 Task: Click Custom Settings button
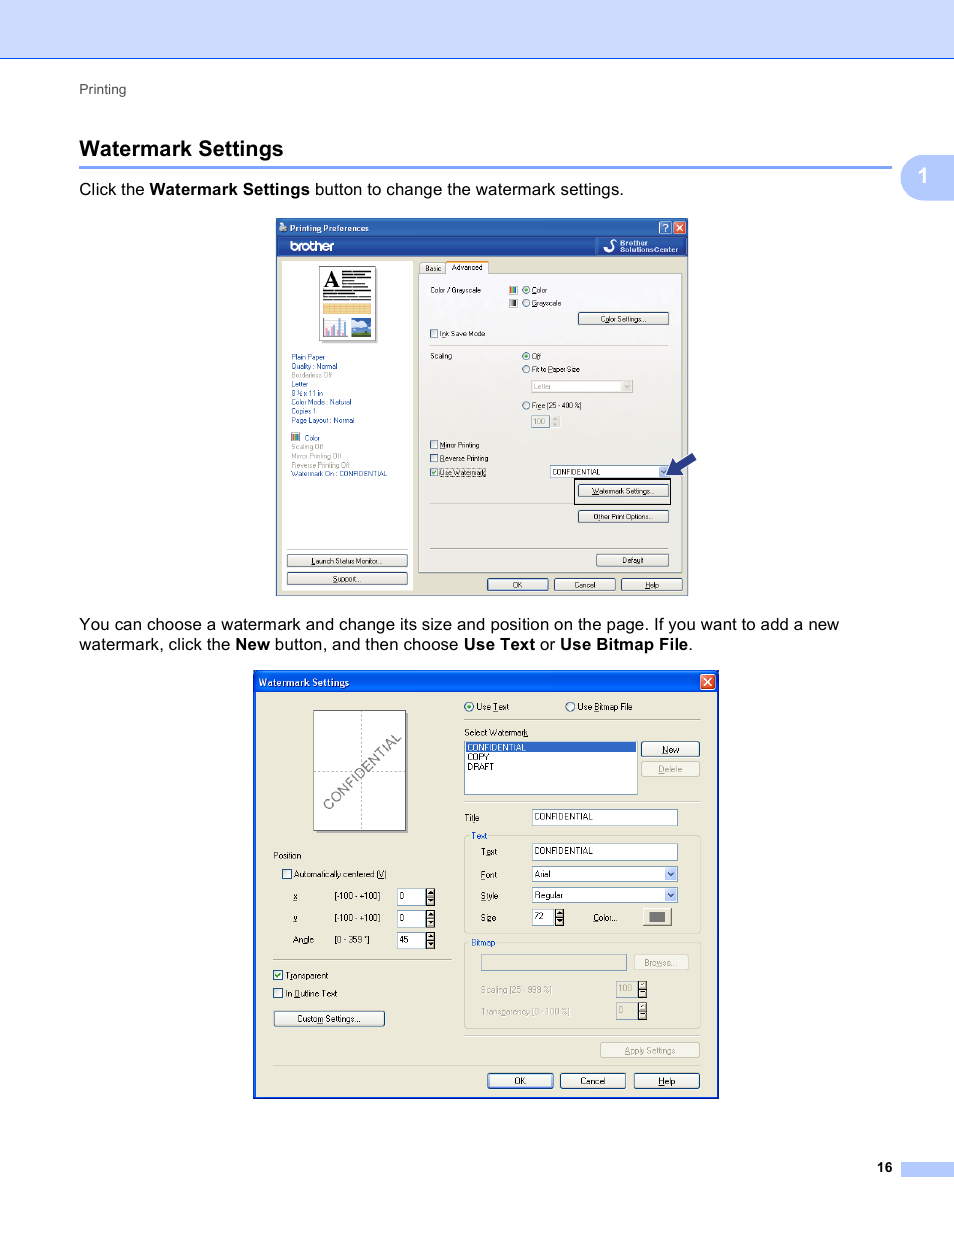click(x=329, y=1019)
